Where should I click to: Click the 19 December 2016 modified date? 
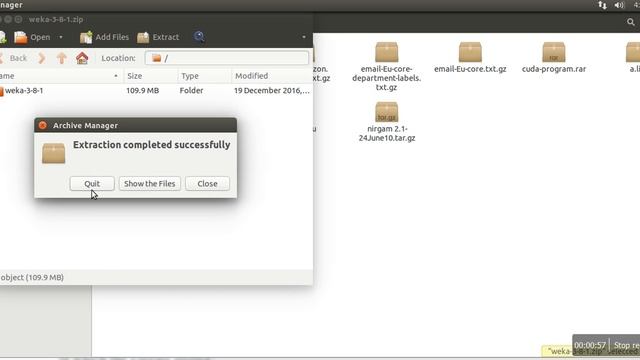coord(271,91)
